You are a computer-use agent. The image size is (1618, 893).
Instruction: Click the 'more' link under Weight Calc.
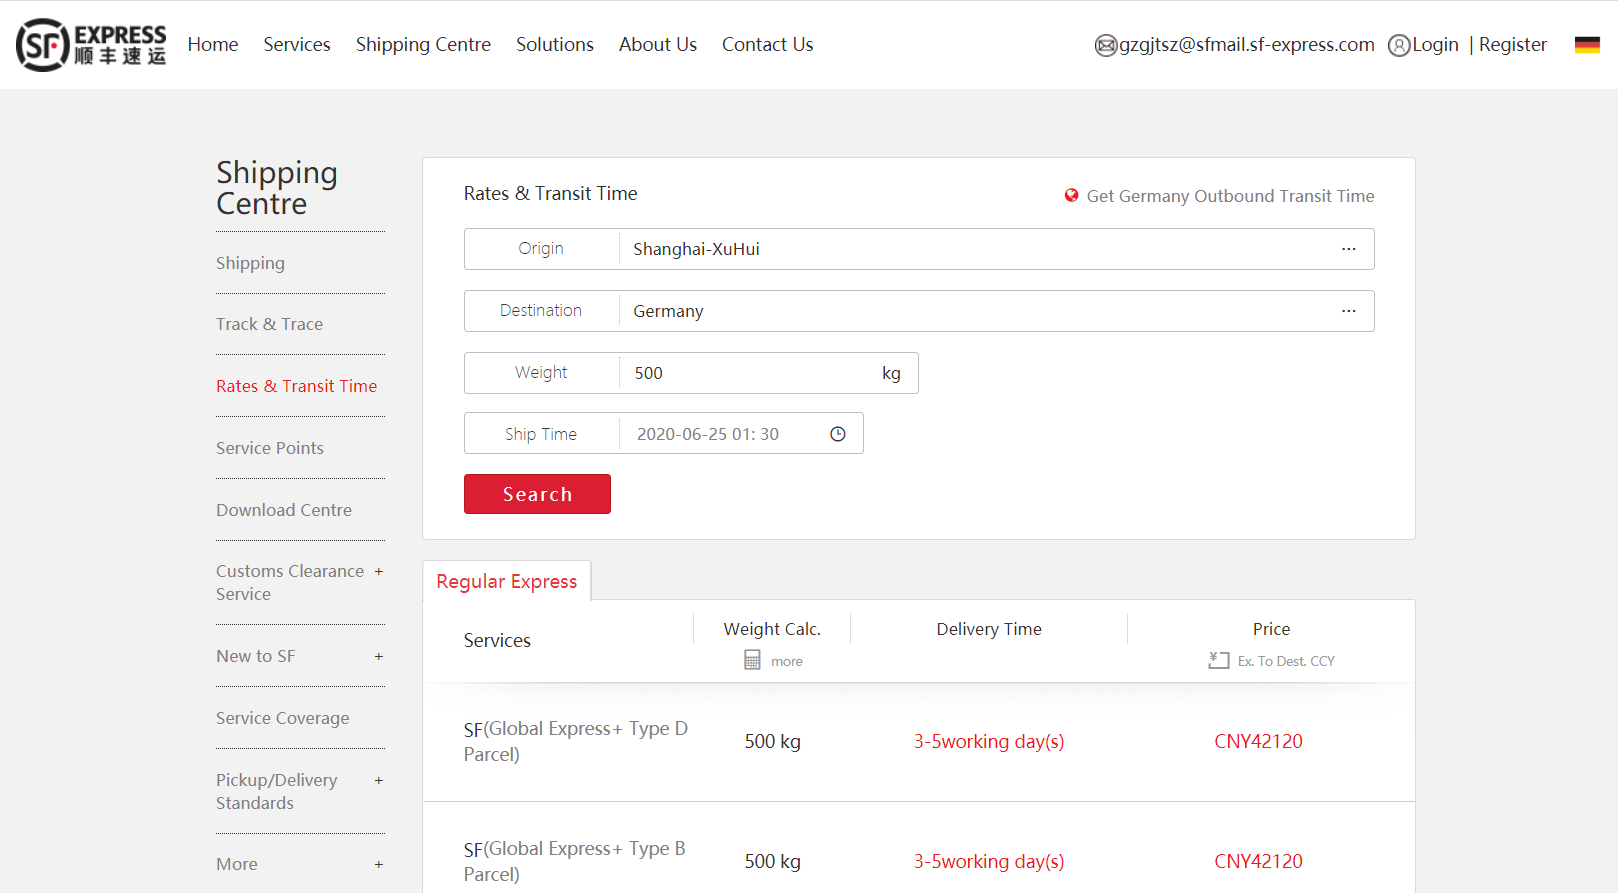click(787, 661)
